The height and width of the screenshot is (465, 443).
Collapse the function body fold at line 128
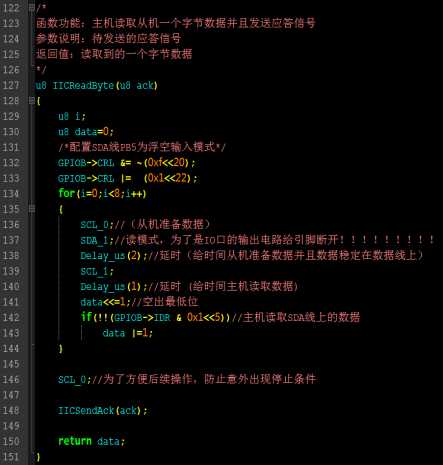click(32, 100)
